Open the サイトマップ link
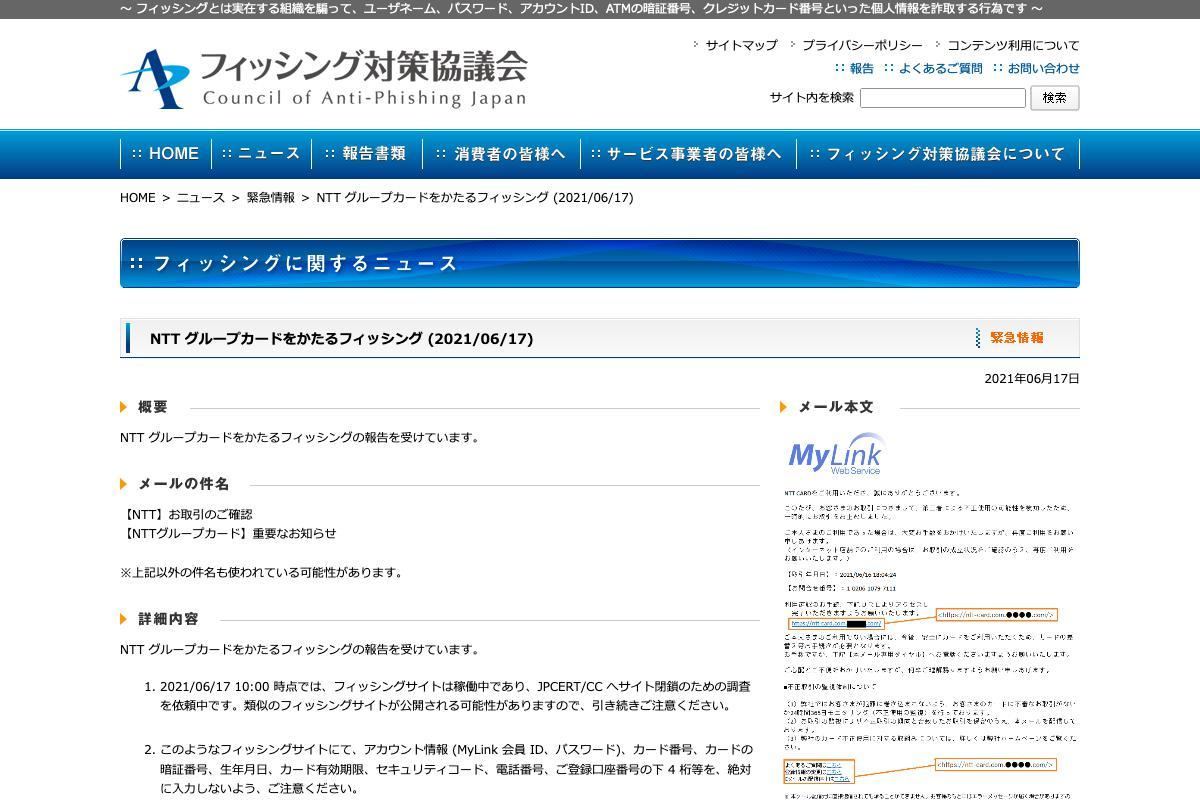 pos(741,45)
